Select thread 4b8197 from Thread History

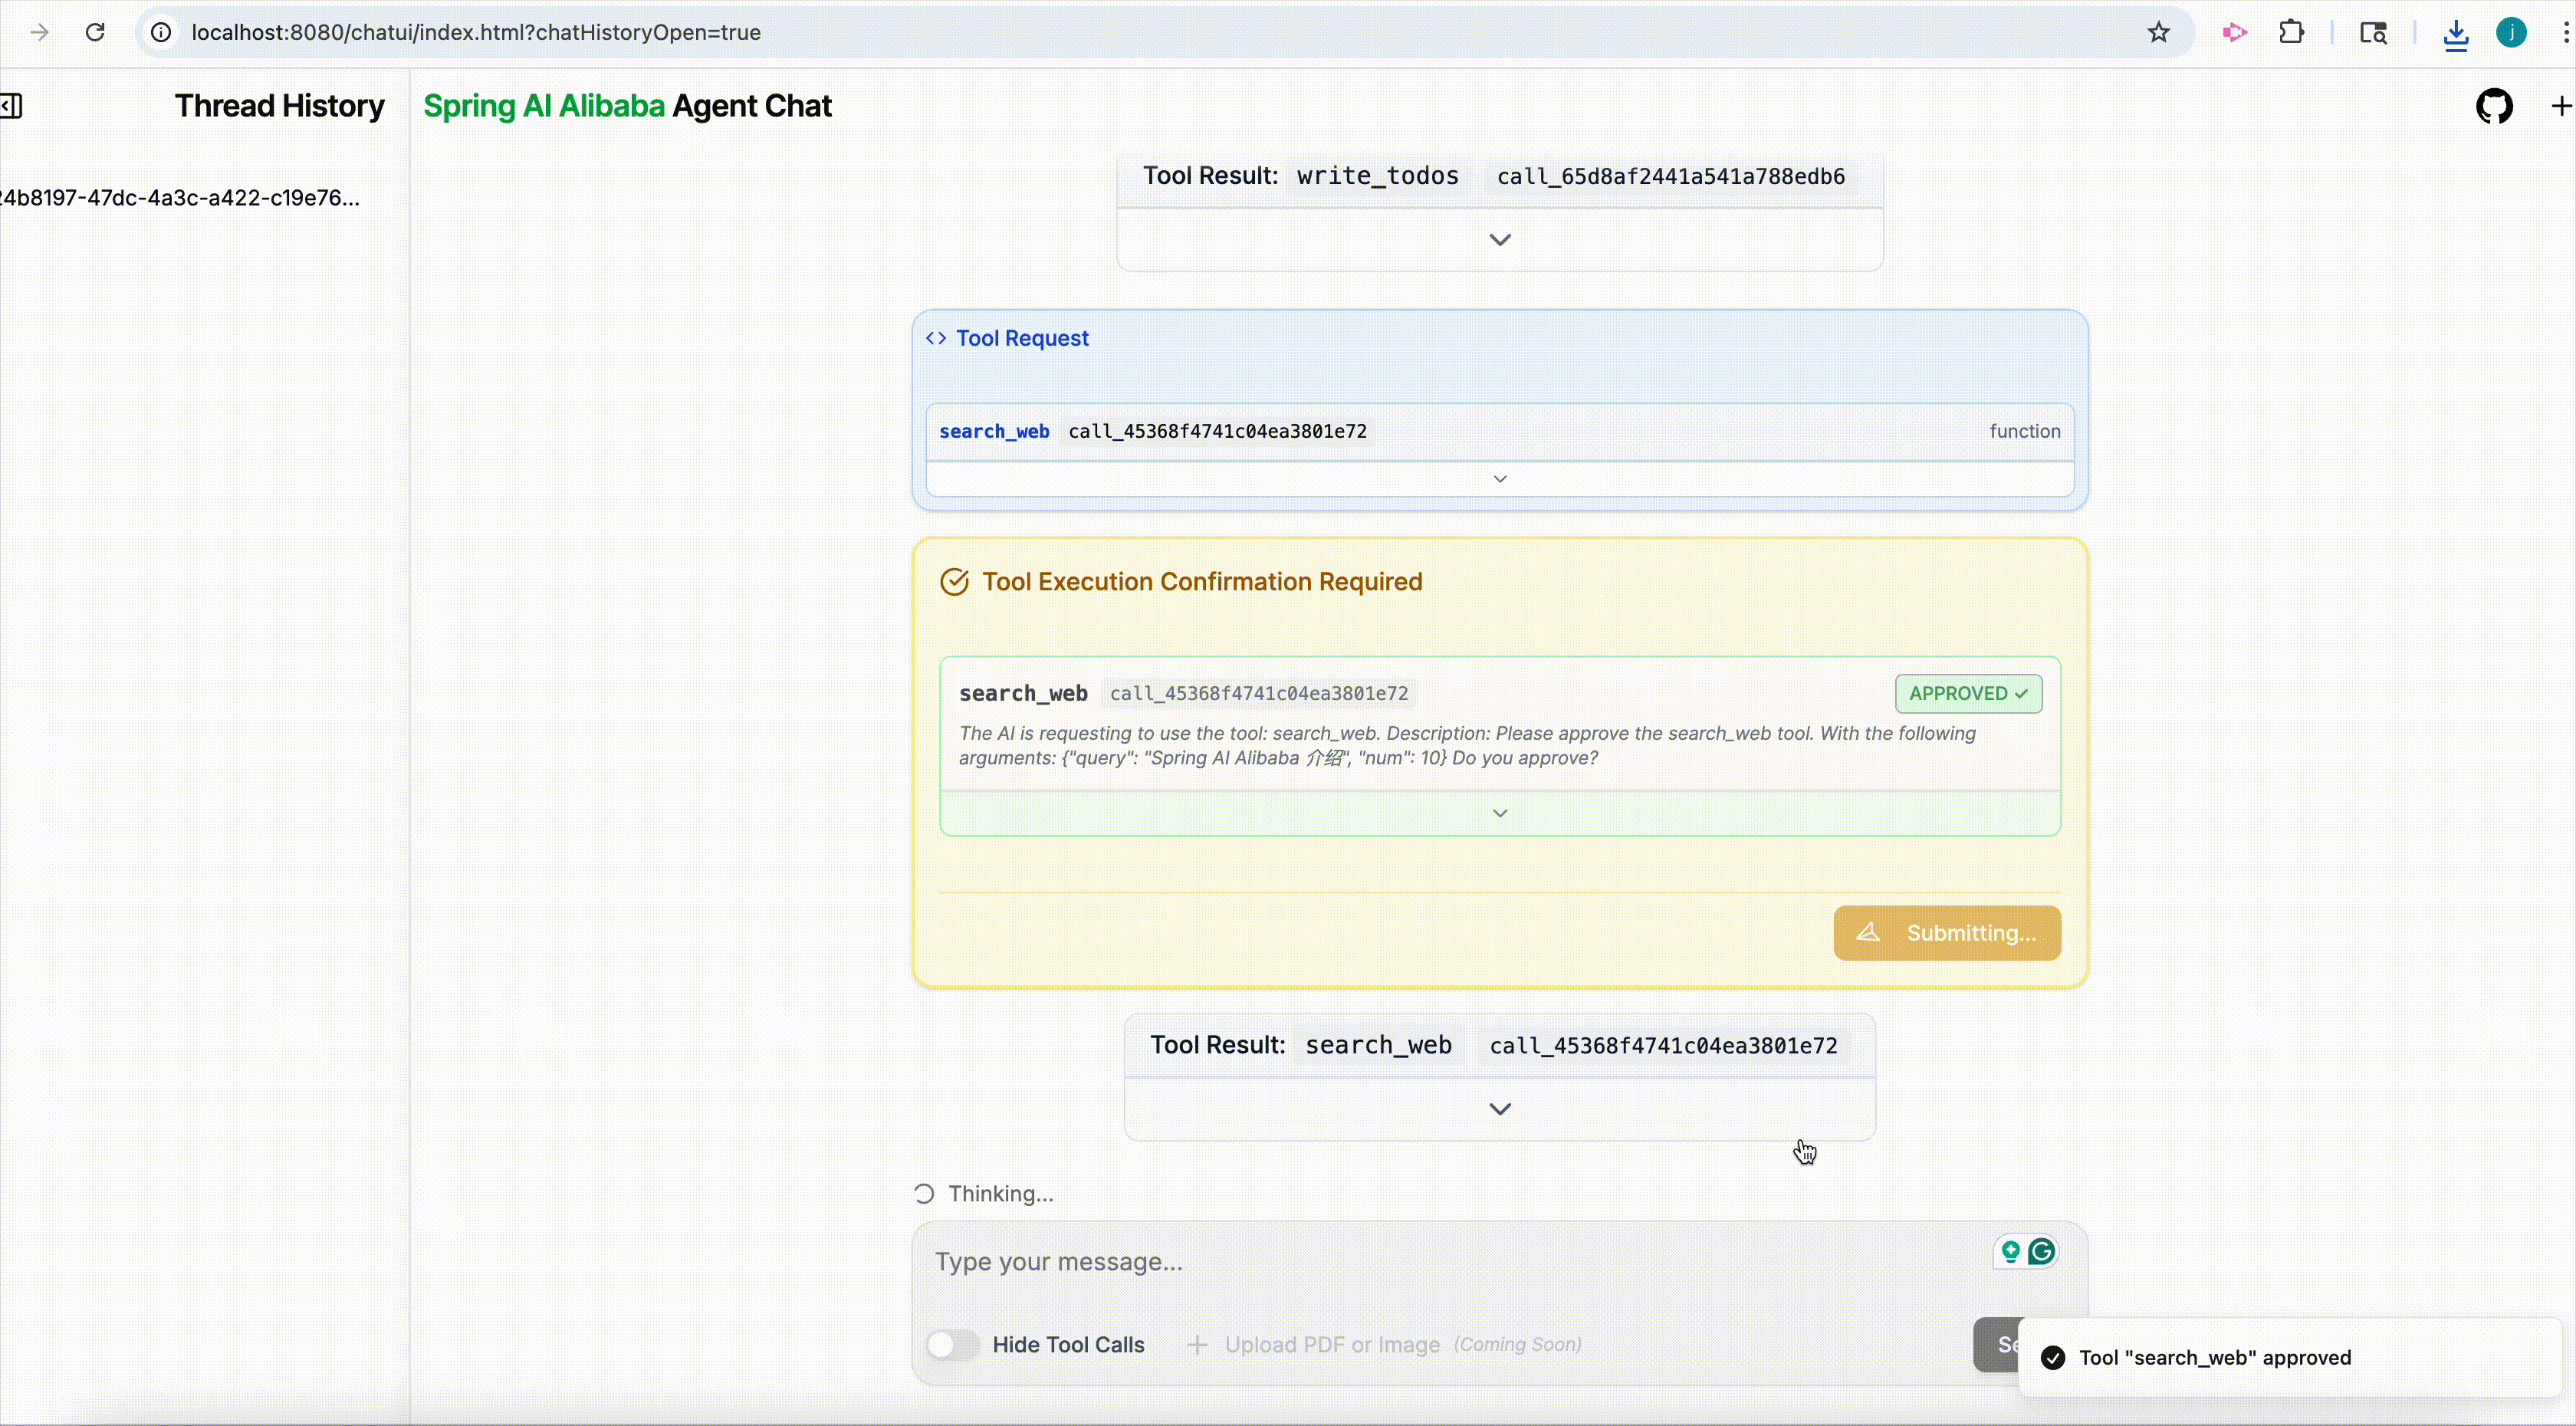[180, 196]
